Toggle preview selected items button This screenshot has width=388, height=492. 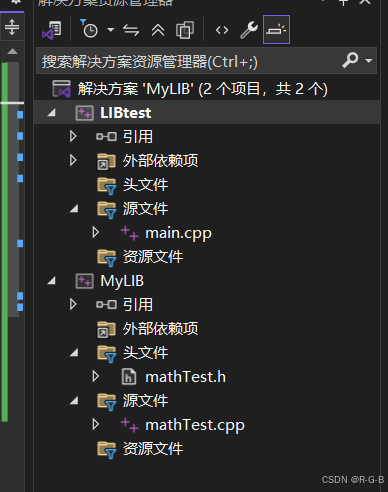coord(276,29)
